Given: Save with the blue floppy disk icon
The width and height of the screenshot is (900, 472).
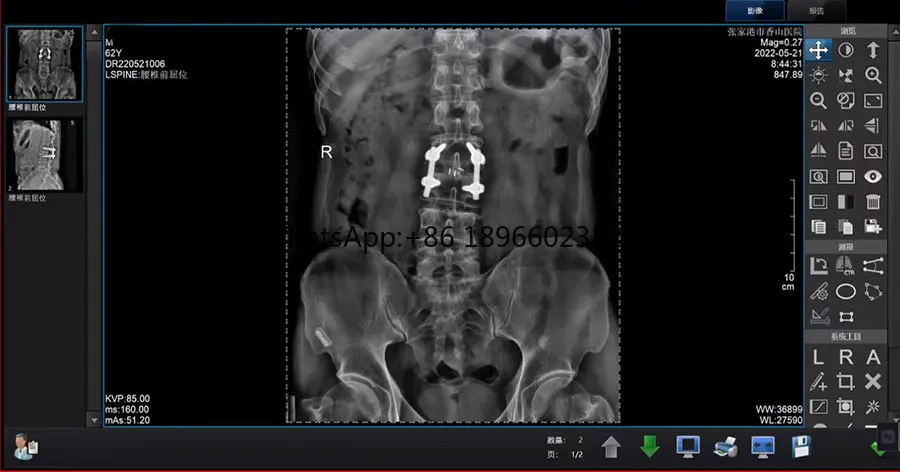Looking at the screenshot, I should click(801, 446).
